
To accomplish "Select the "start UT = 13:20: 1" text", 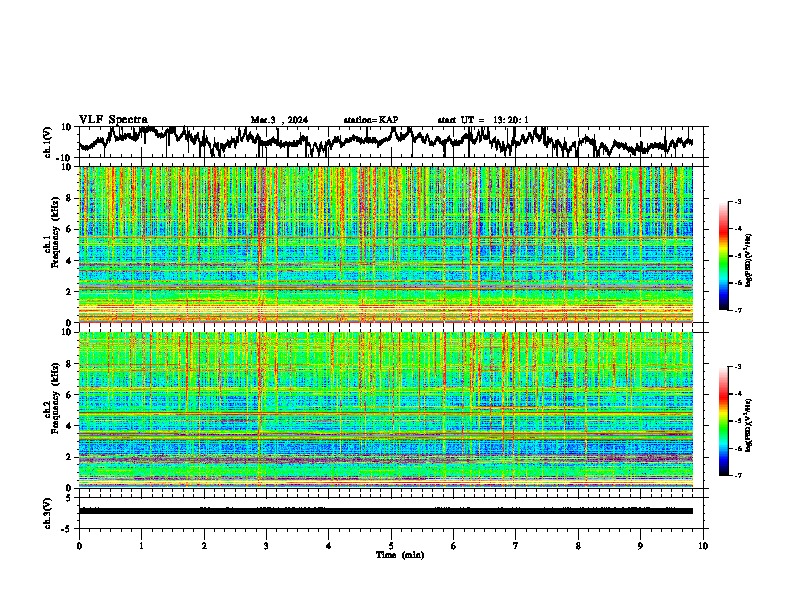I will tap(483, 120).
